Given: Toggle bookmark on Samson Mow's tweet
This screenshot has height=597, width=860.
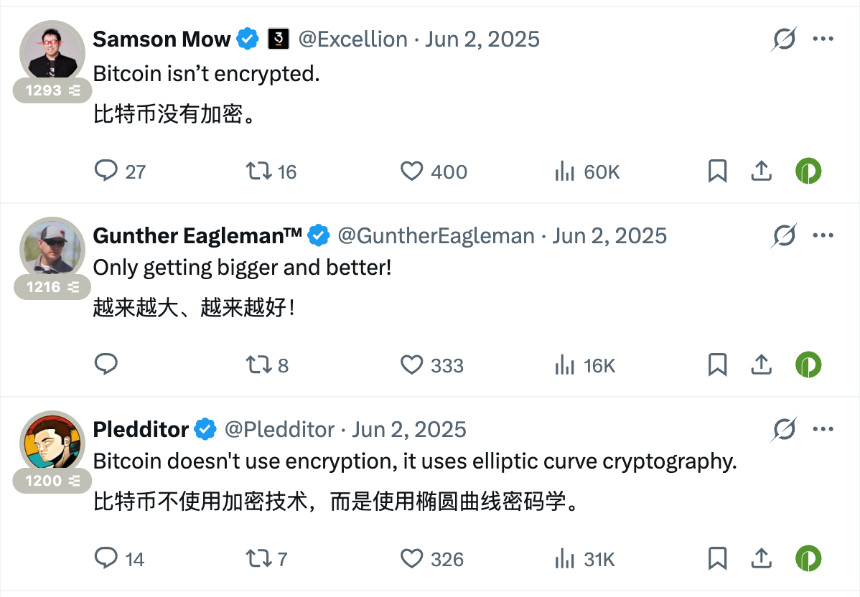Looking at the screenshot, I should [717, 171].
